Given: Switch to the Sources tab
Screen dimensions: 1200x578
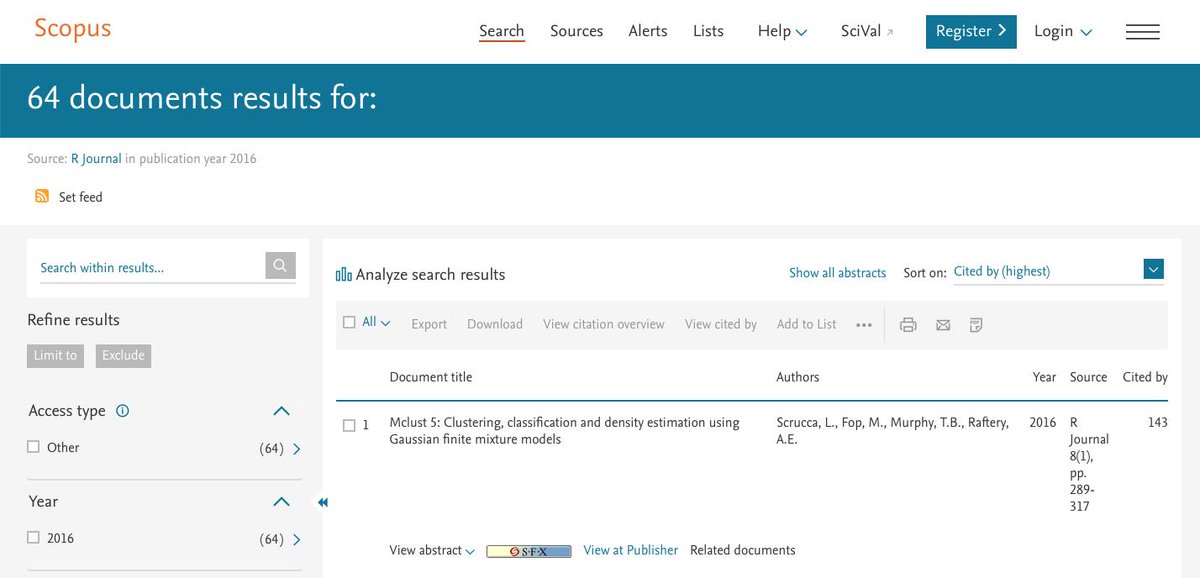Looking at the screenshot, I should coord(576,31).
